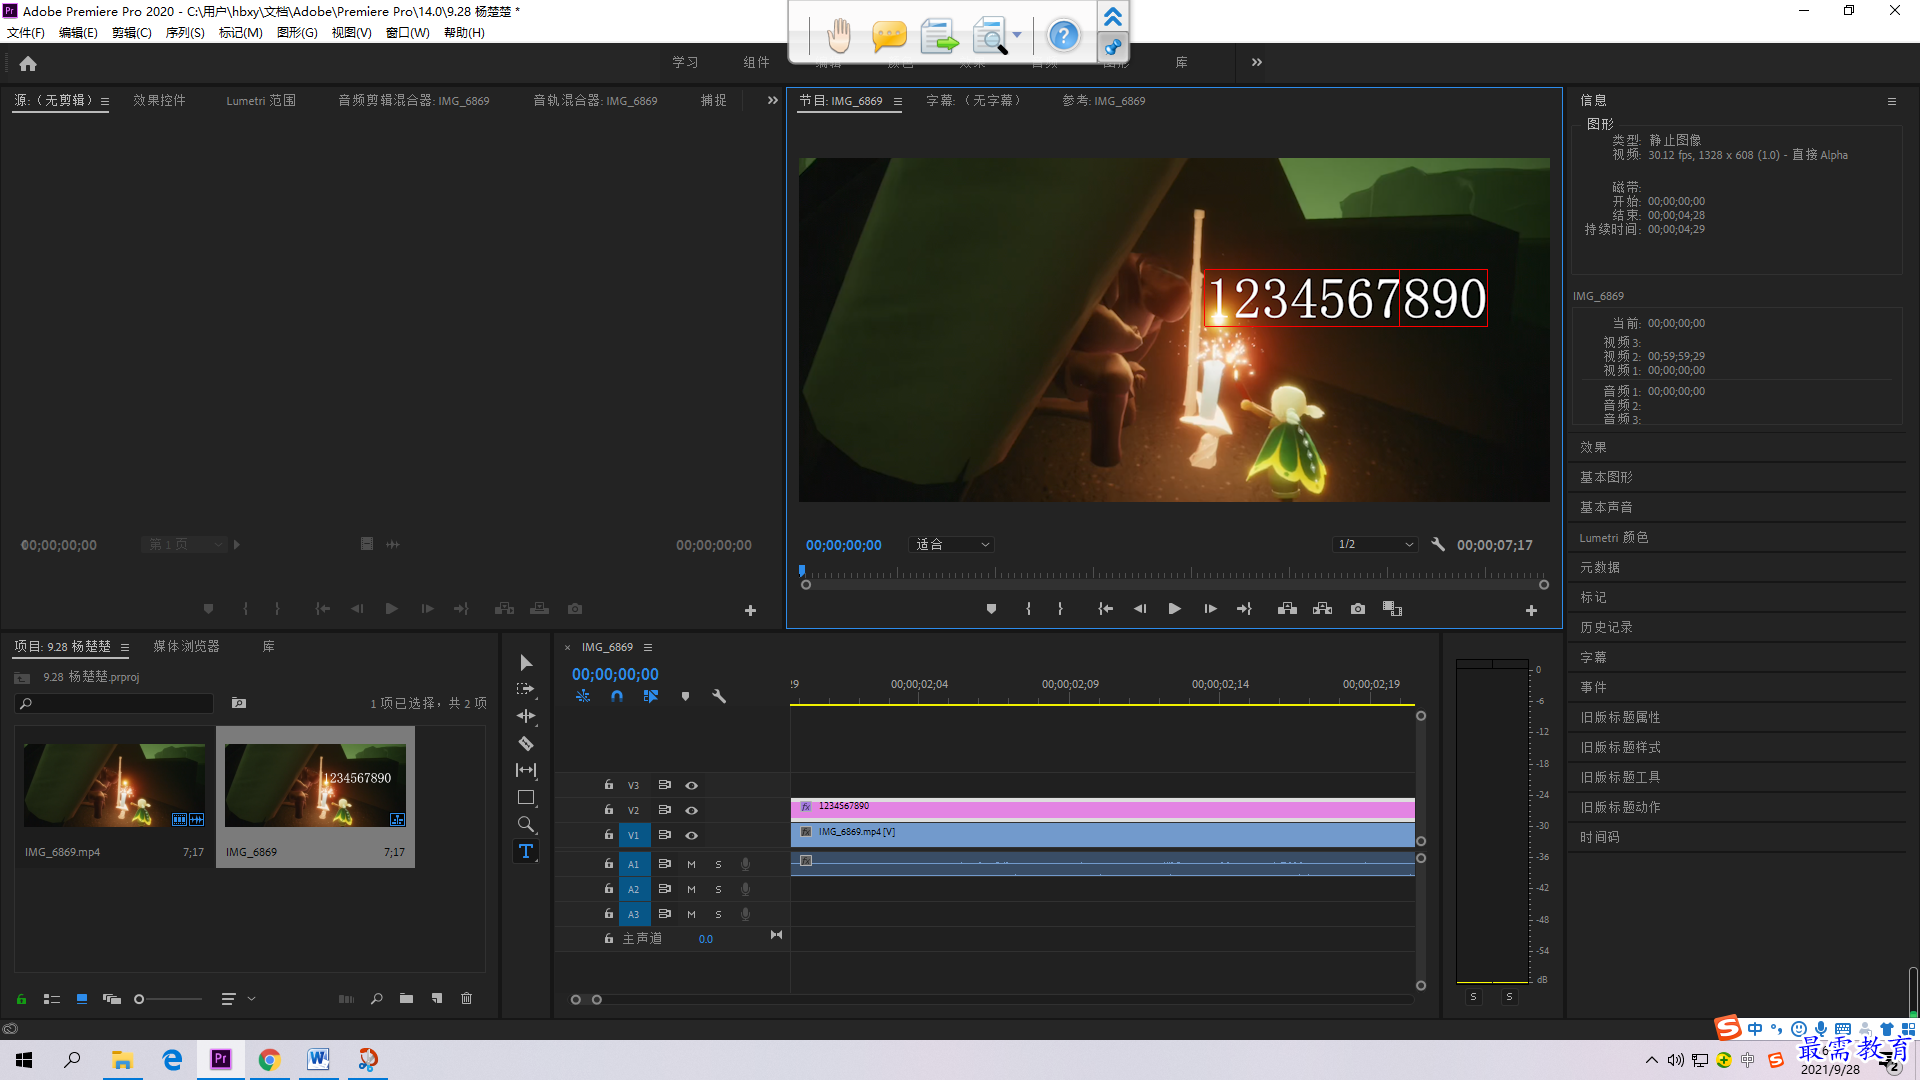Select the Slip tool
This screenshot has height=1080, width=1920.
[x=526, y=770]
